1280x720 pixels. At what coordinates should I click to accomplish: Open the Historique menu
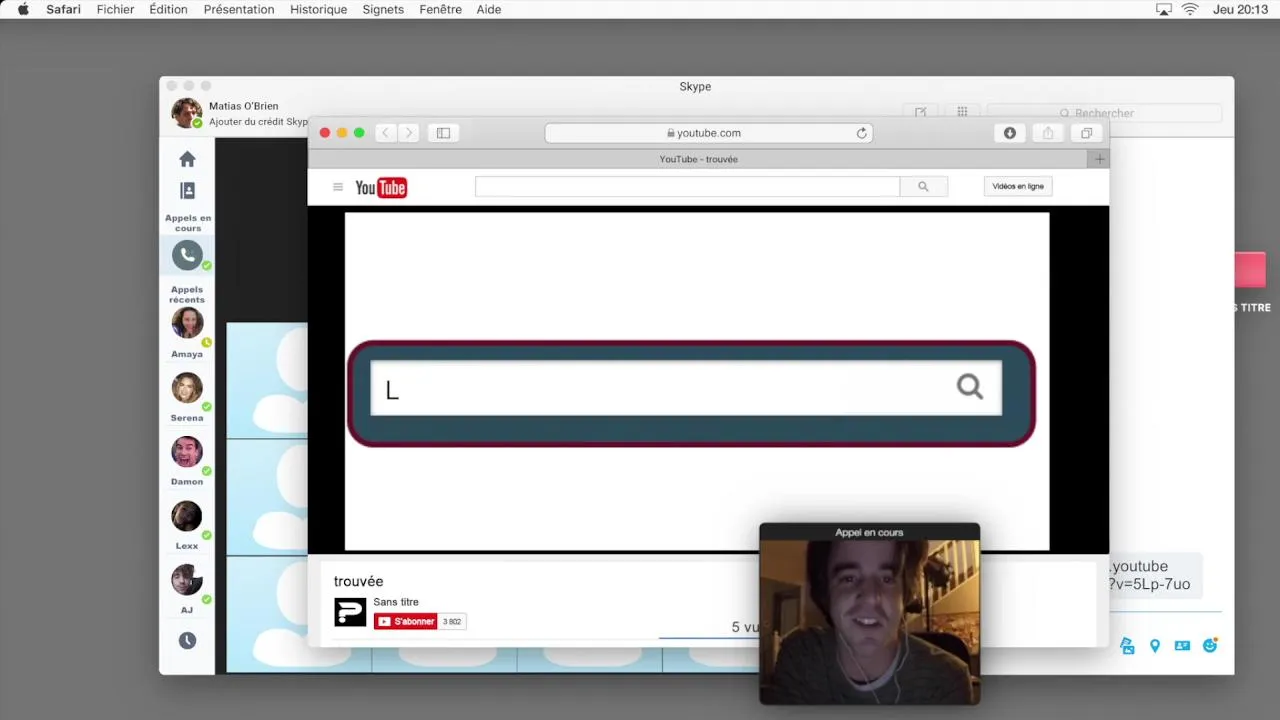[x=318, y=9]
